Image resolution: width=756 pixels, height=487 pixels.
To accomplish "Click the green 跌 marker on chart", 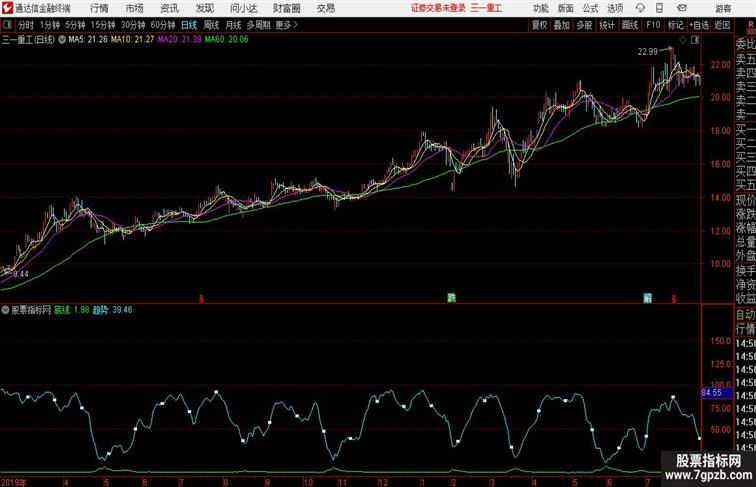I will pos(451,298).
